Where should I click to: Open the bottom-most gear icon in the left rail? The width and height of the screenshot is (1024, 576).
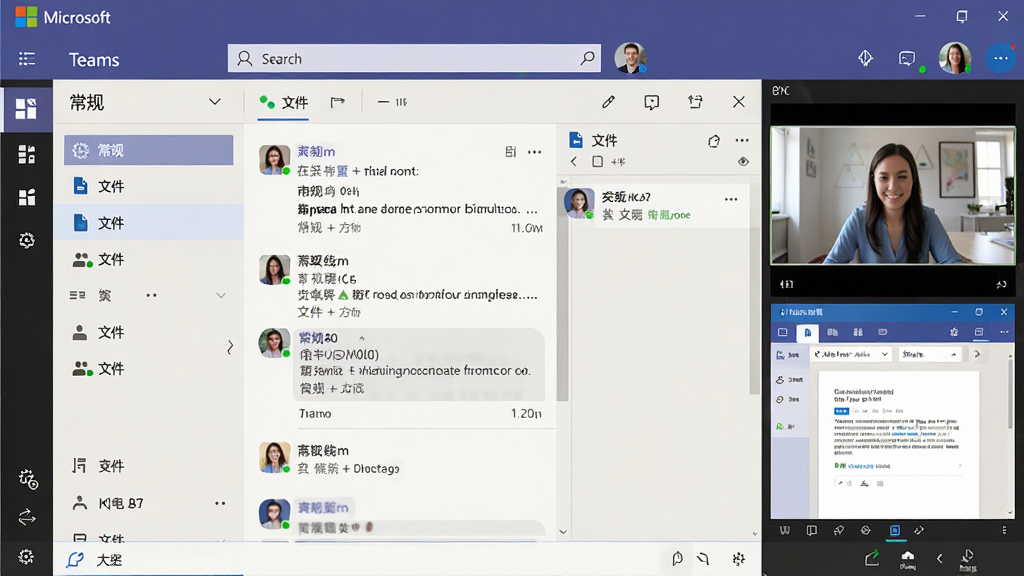[26, 556]
